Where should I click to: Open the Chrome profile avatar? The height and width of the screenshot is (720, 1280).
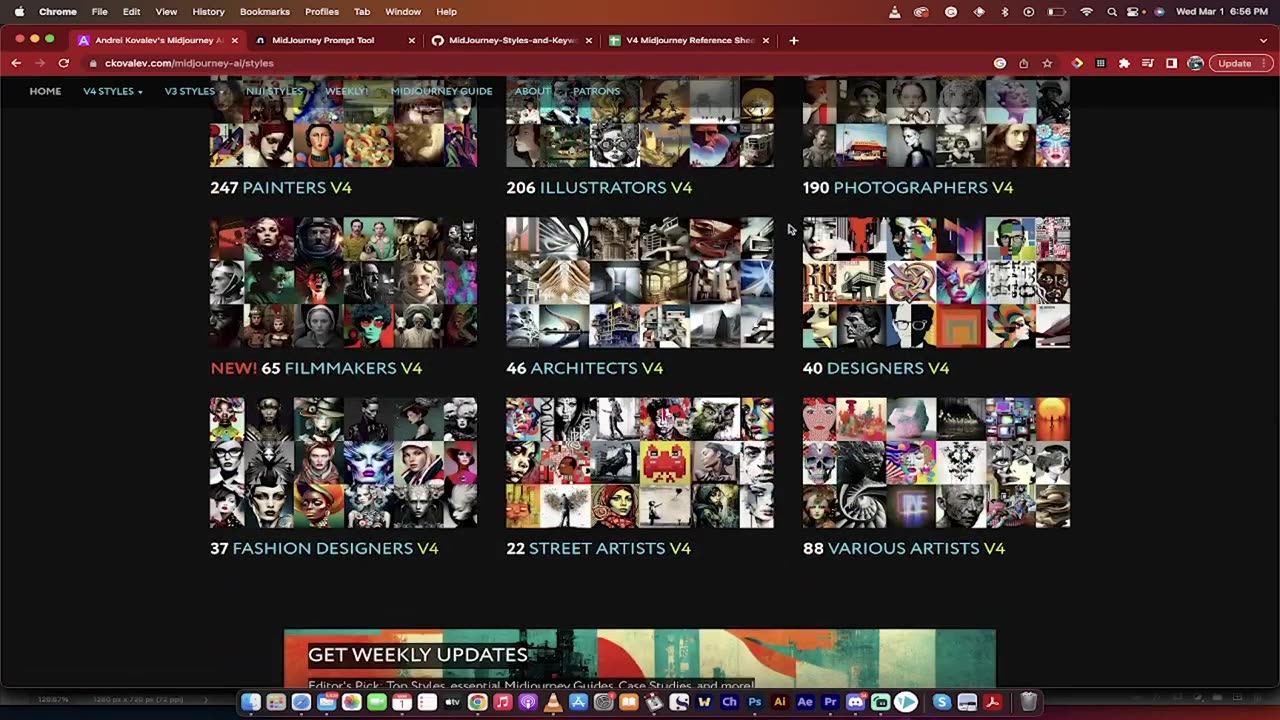coord(1195,63)
